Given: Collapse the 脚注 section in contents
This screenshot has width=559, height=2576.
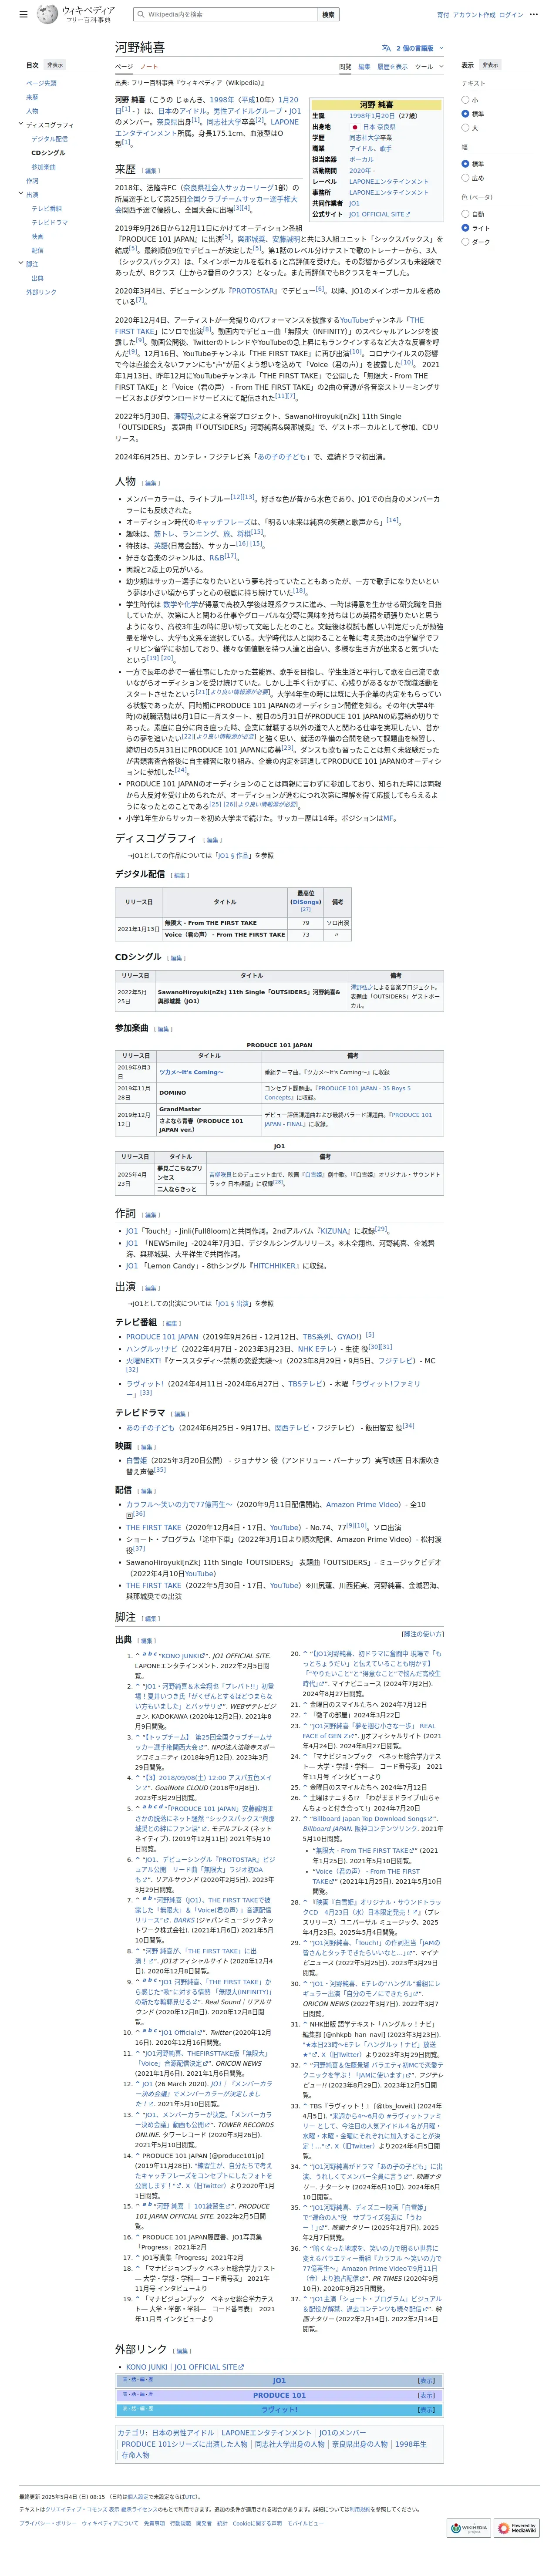Looking at the screenshot, I should tap(20, 264).
